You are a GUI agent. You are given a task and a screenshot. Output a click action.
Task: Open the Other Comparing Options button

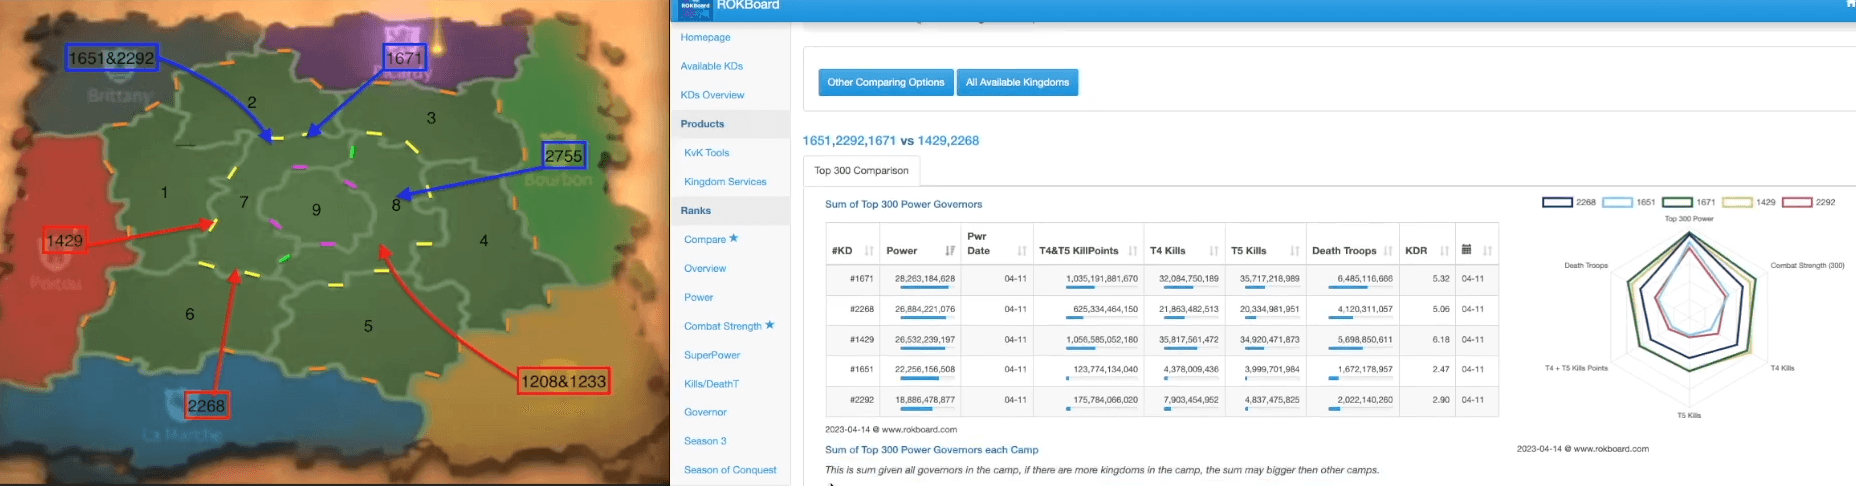point(885,82)
